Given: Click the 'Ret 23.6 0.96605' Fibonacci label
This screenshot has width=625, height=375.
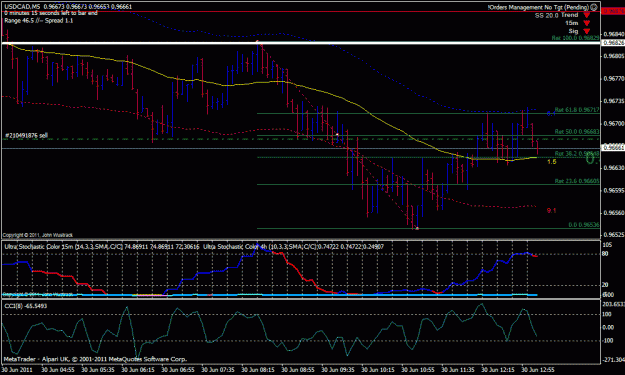Looking at the screenshot, I should [577, 181].
